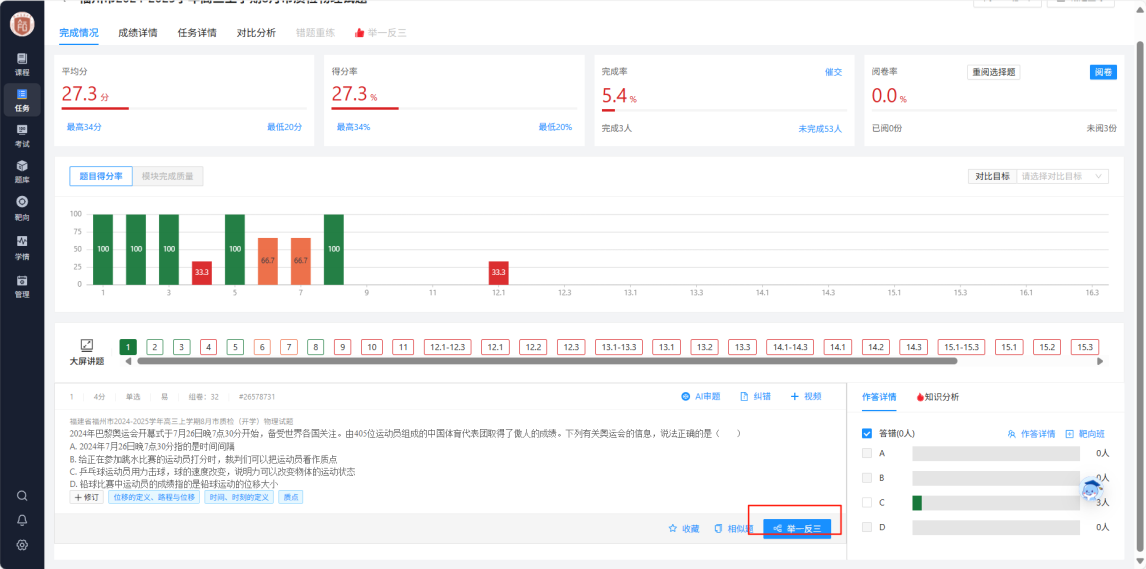Click 位移的定义、路程与位移 tag
This screenshot has width=1146, height=569.
(x=153, y=497)
